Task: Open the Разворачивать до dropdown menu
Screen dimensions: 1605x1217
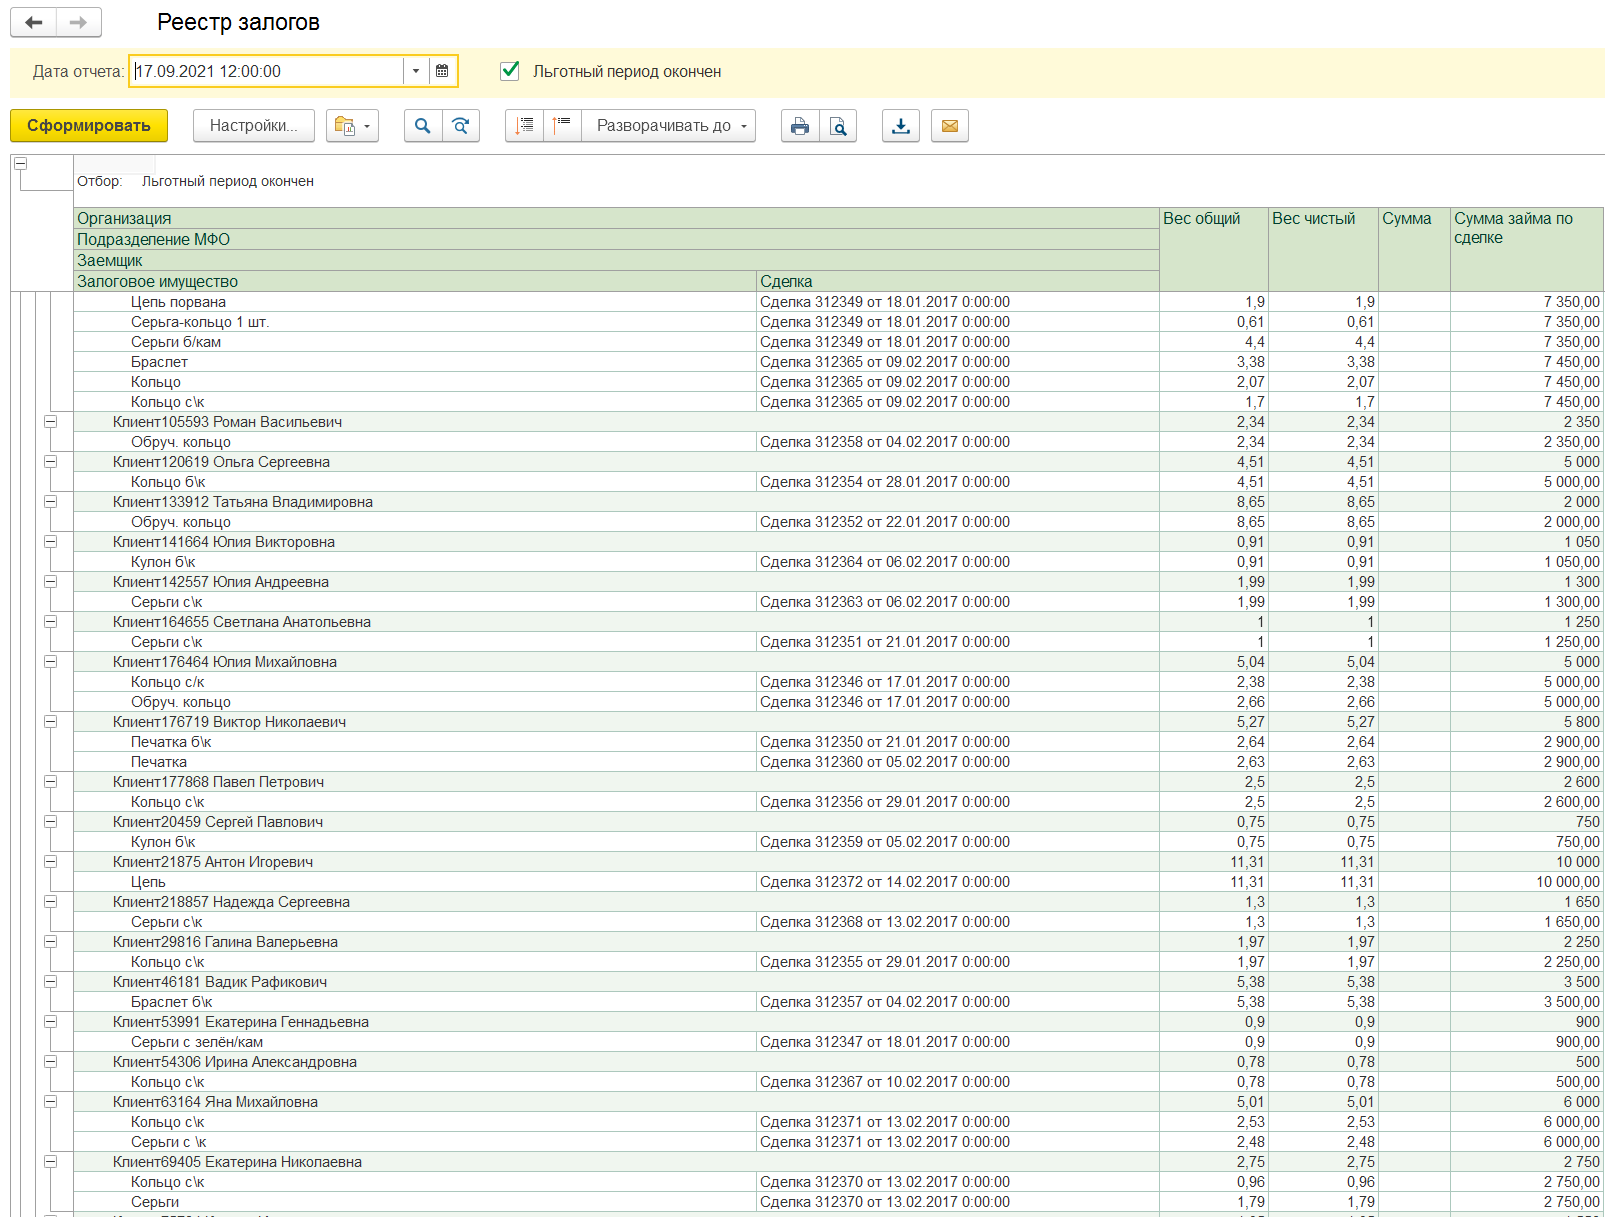Action: tap(669, 126)
